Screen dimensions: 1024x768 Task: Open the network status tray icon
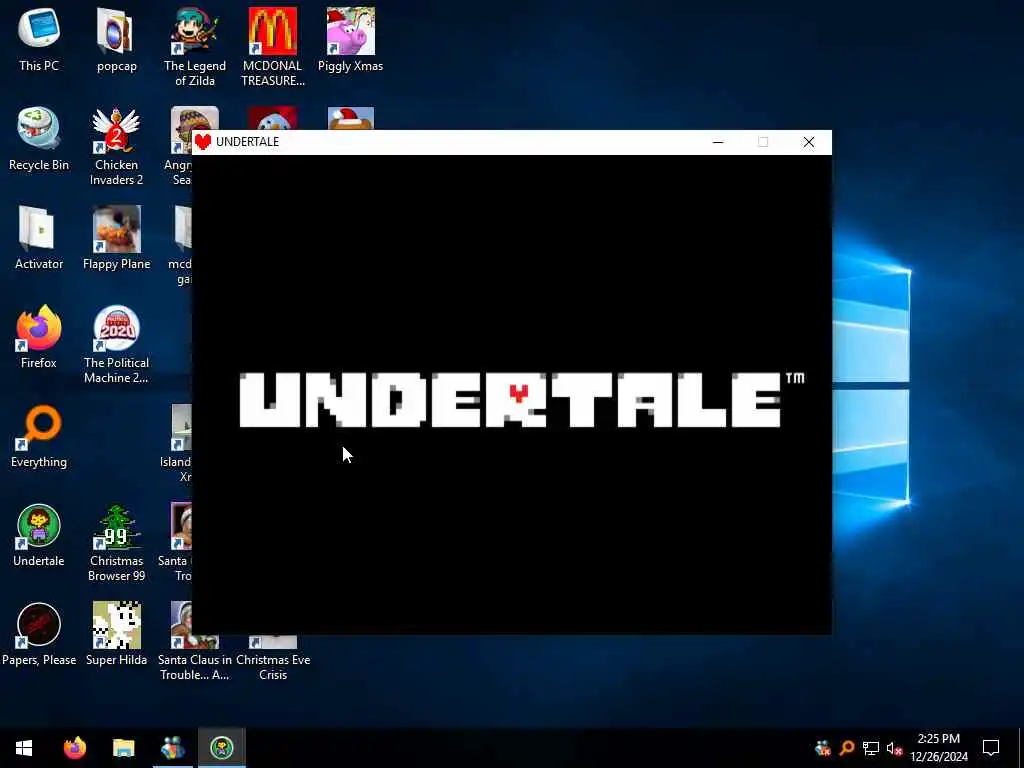(871, 748)
